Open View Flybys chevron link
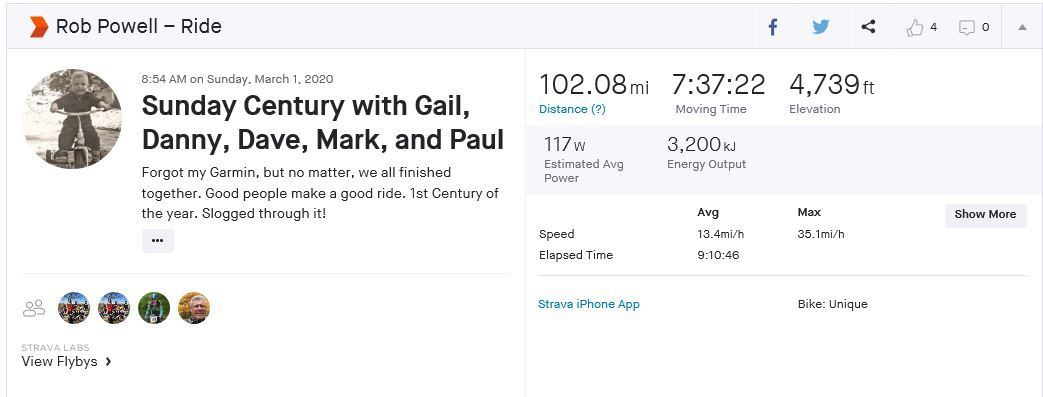The image size is (1043, 397). click(66, 362)
